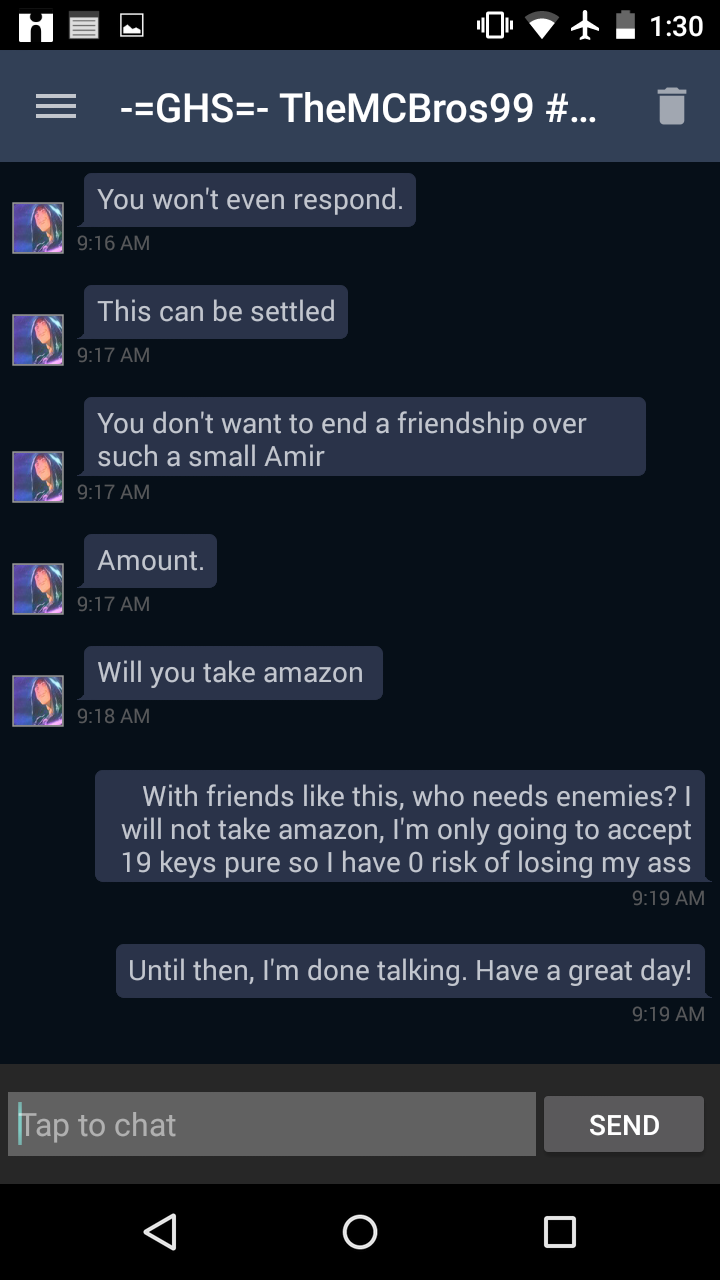
Task: Tap the avatar beside "You won't even respond."
Action: pyautogui.click(x=38, y=228)
